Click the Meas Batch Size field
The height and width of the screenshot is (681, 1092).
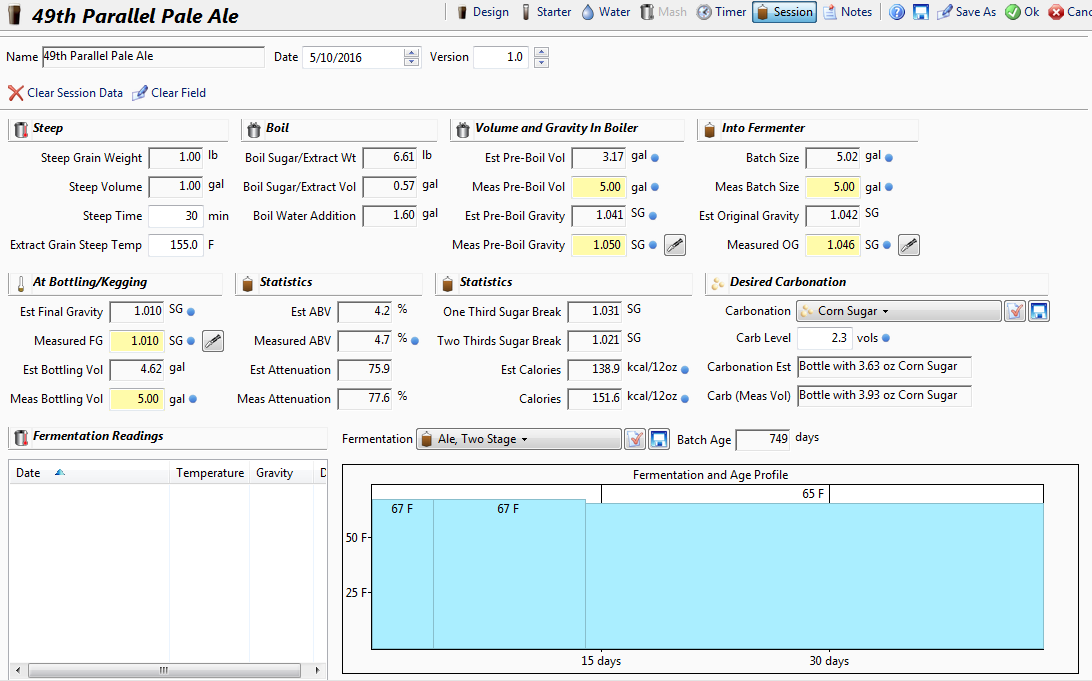point(832,187)
